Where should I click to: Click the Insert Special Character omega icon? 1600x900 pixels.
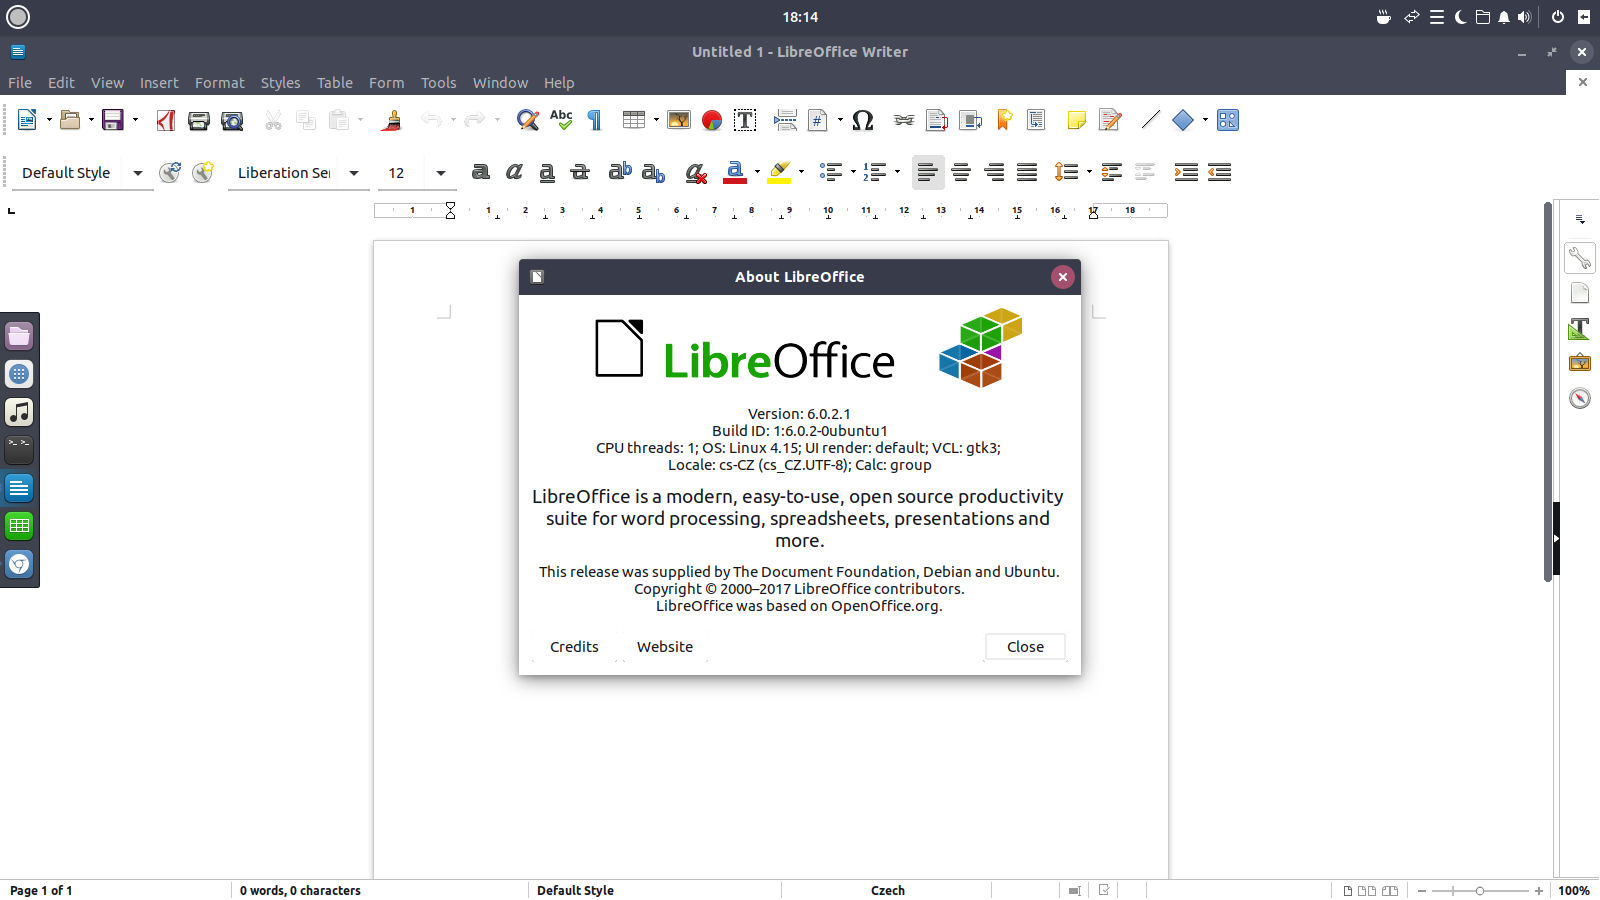(x=863, y=121)
